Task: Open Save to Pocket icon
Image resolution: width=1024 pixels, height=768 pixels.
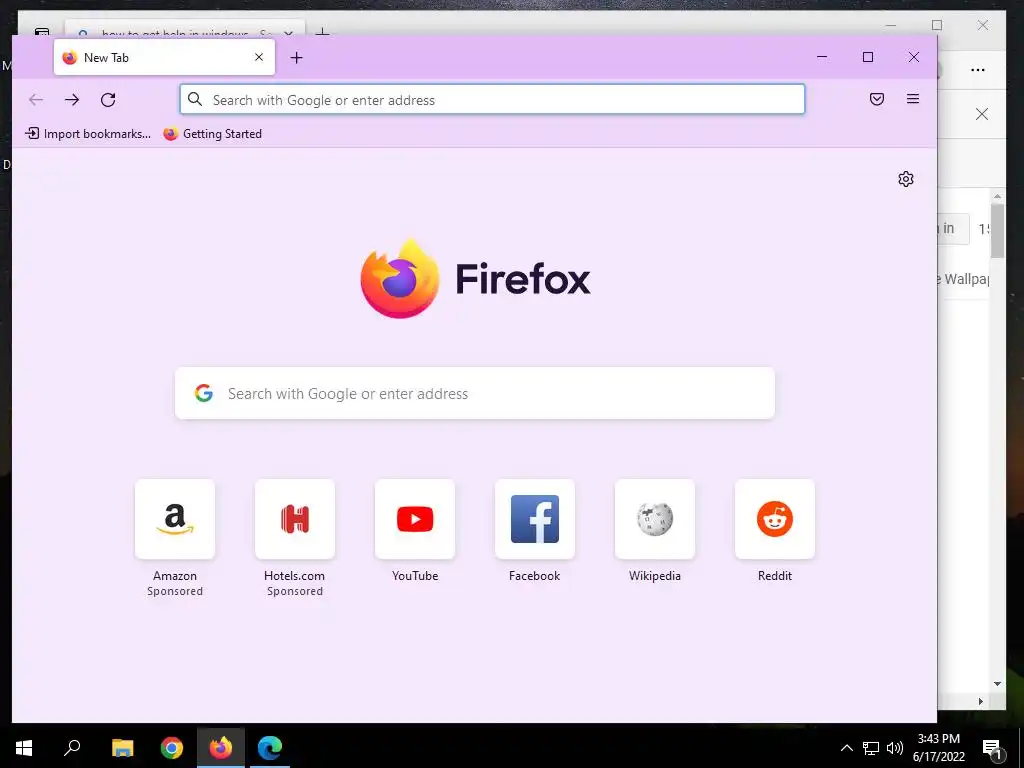Action: (877, 99)
